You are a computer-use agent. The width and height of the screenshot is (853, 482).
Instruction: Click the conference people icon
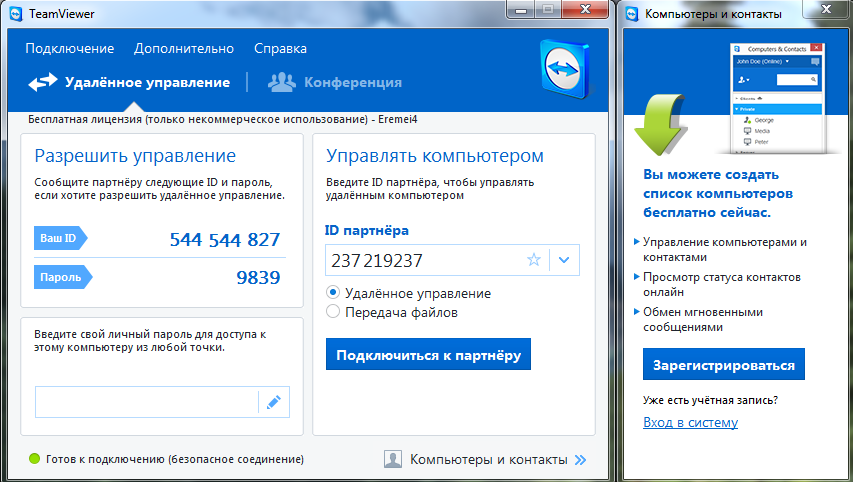(x=282, y=83)
